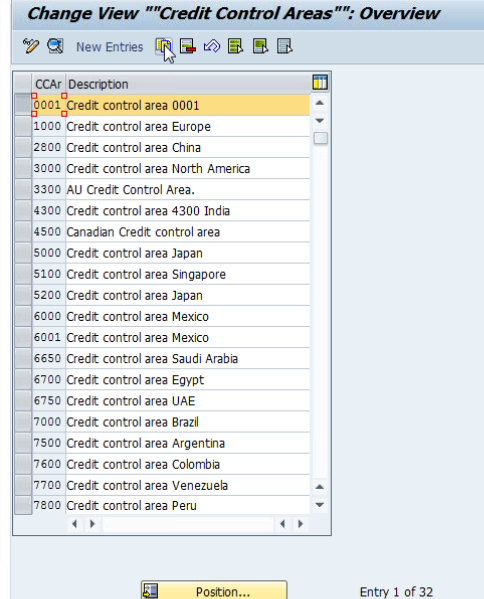Click the Details magnifier icon

tap(55, 46)
